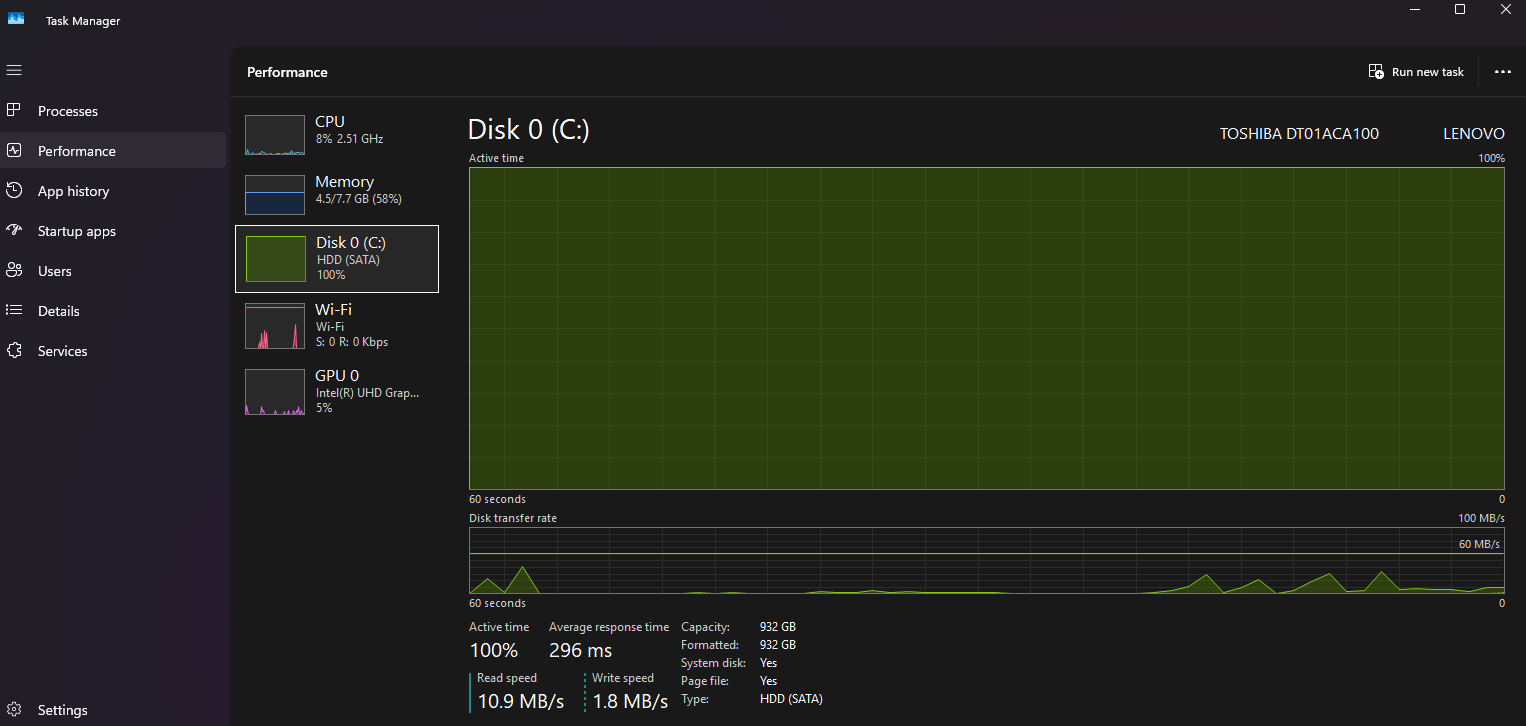Click the Run new task button label

[1427, 72]
